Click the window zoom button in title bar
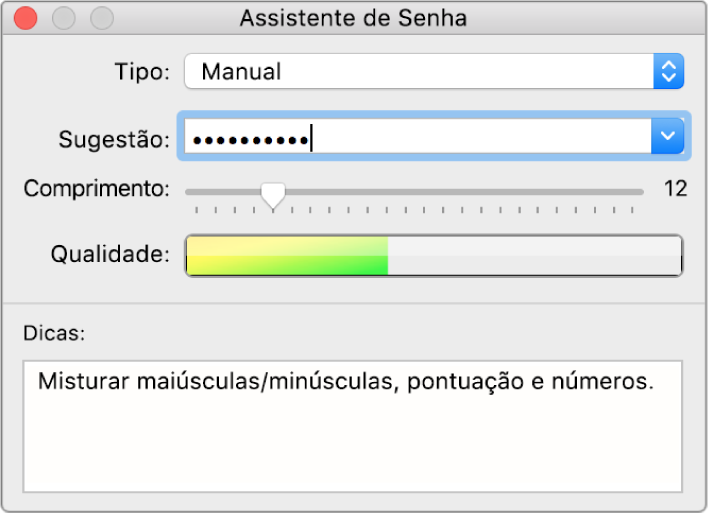The width and height of the screenshot is (713, 513). (101, 19)
